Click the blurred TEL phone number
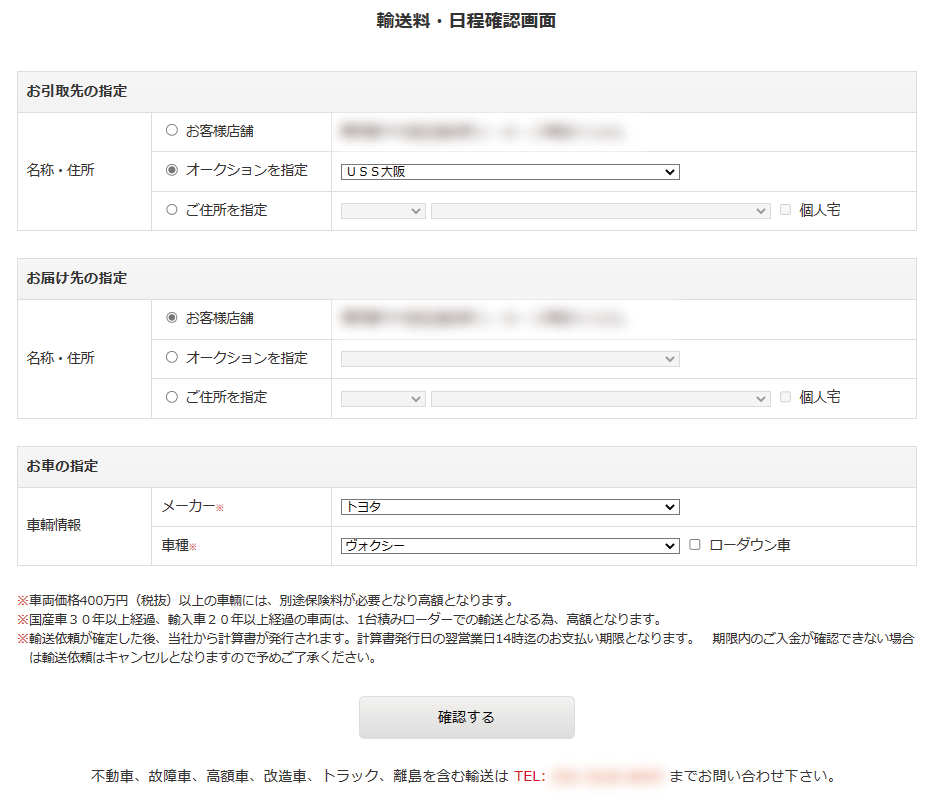The image size is (937, 795). [x=605, y=776]
